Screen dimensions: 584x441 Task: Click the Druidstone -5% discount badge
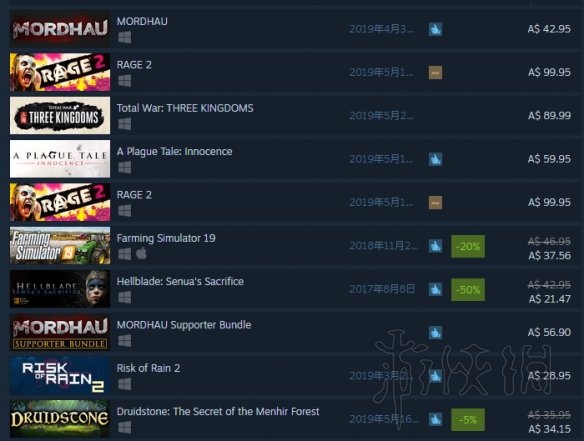(x=468, y=420)
